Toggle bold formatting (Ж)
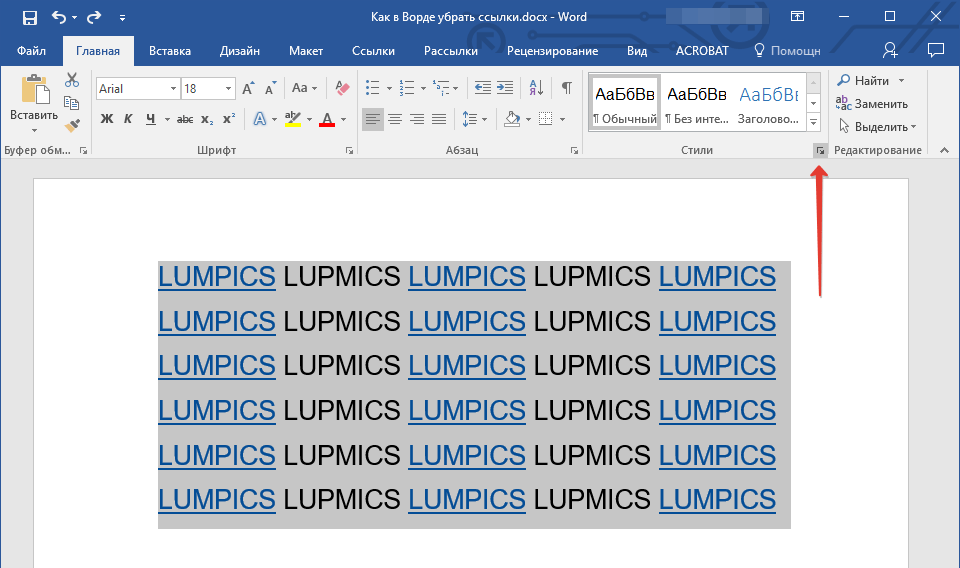Viewport: 960px width, 568px height. [107, 119]
